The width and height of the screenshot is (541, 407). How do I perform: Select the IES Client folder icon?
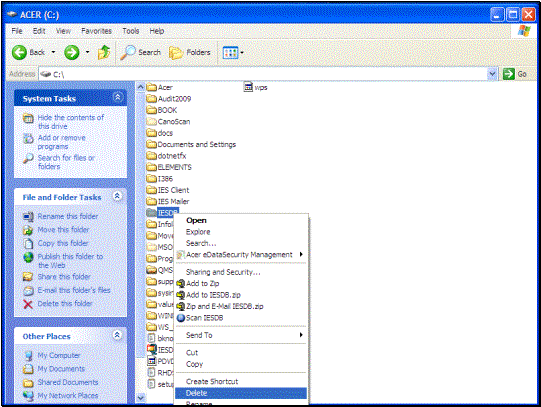(151, 190)
